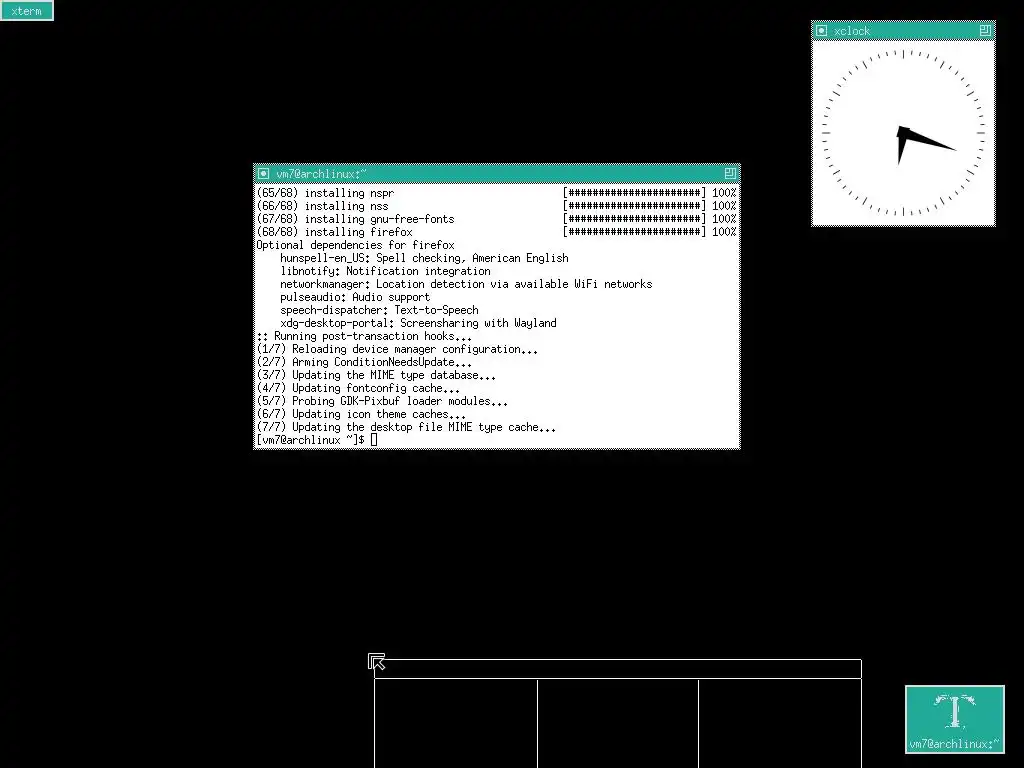Click the '[vm7@archlinux ~]$' prompt text
Image resolution: width=1024 pixels, height=768 pixels.
pyautogui.click(x=310, y=440)
